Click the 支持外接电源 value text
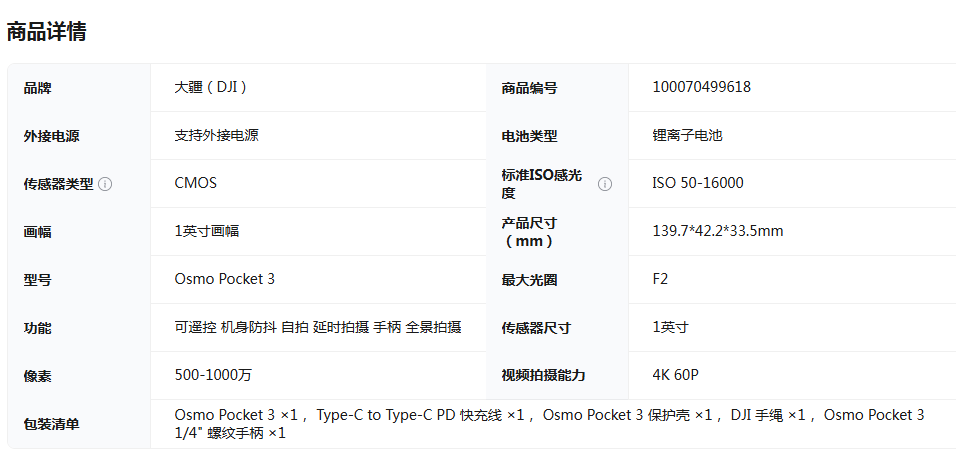Viewport: 956px width, 455px height. (216, 135)
